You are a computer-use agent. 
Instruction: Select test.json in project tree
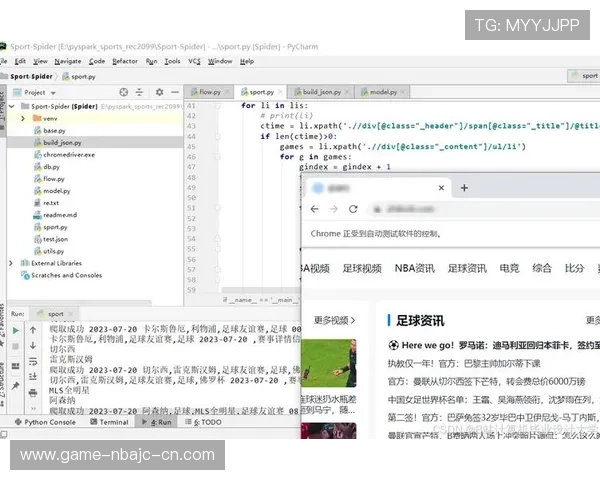point(51,239)
